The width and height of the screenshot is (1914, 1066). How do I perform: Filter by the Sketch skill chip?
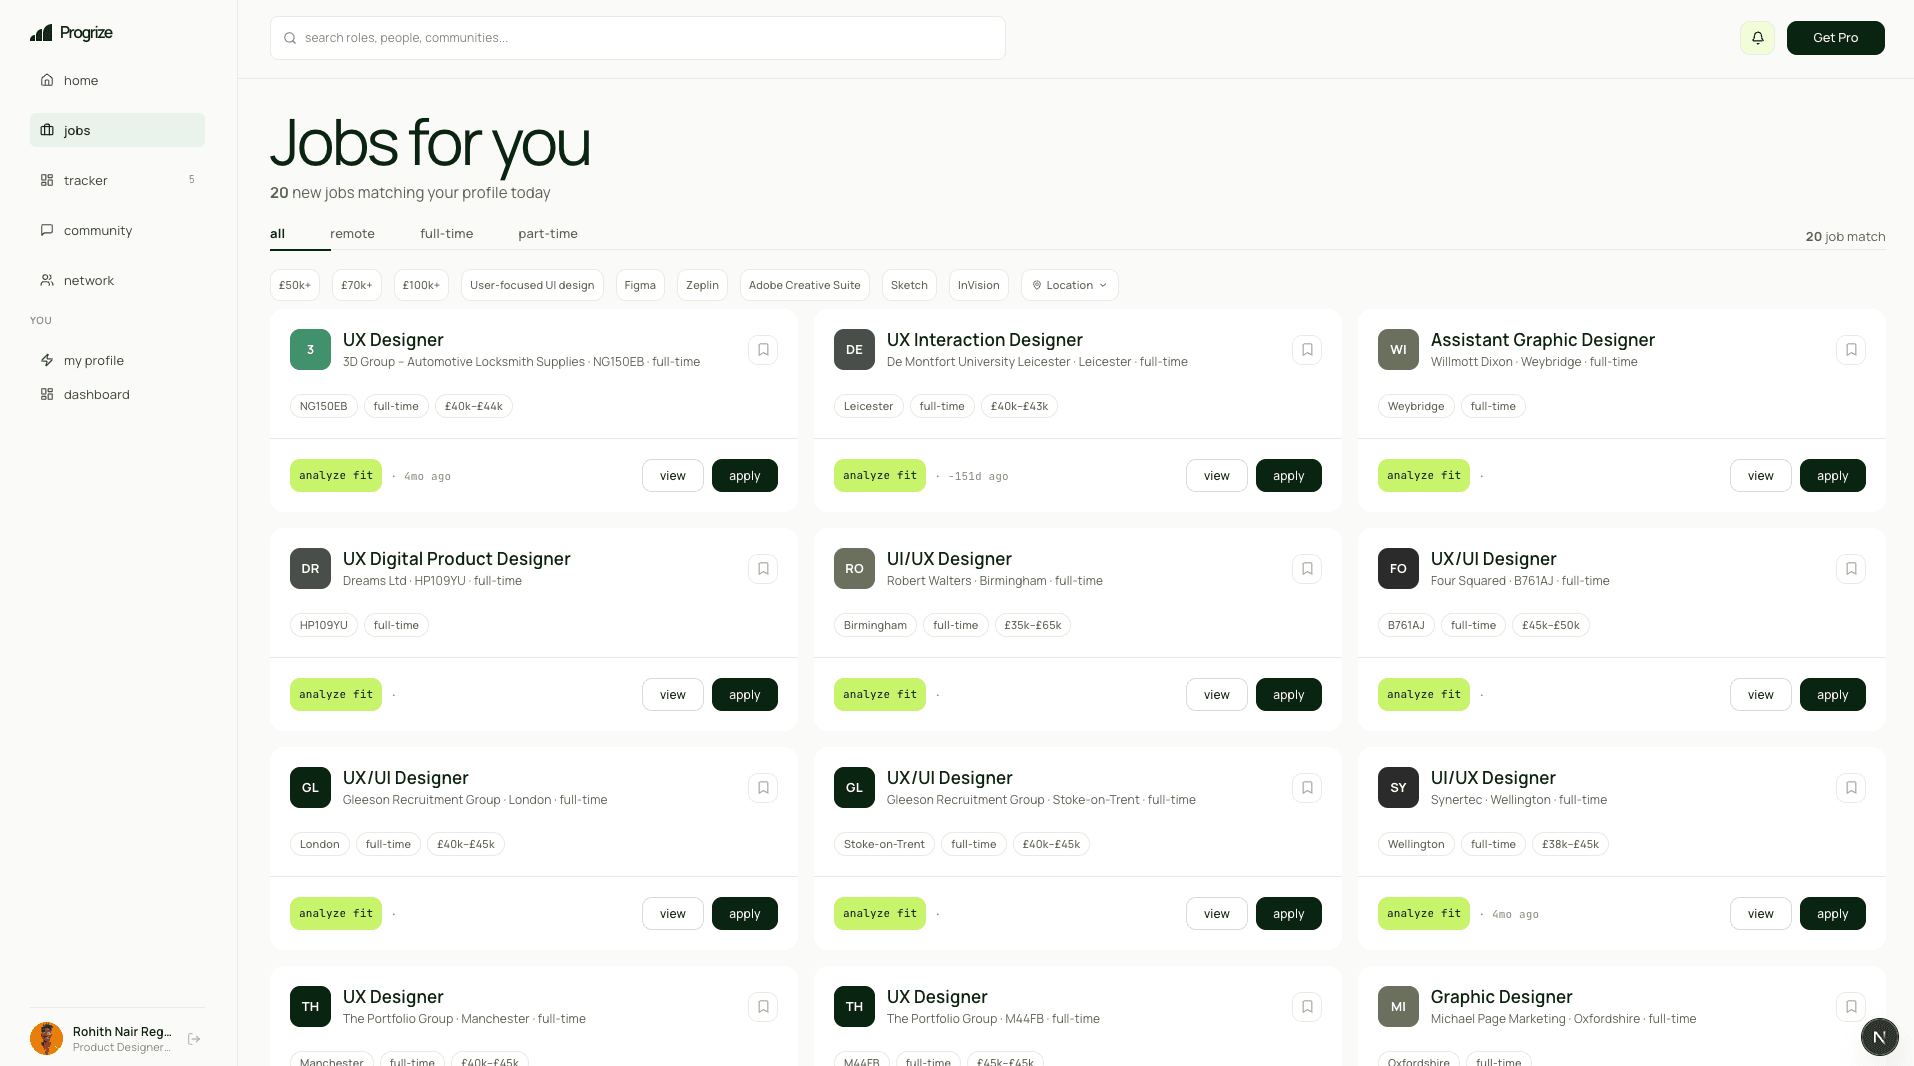(909, 285)
